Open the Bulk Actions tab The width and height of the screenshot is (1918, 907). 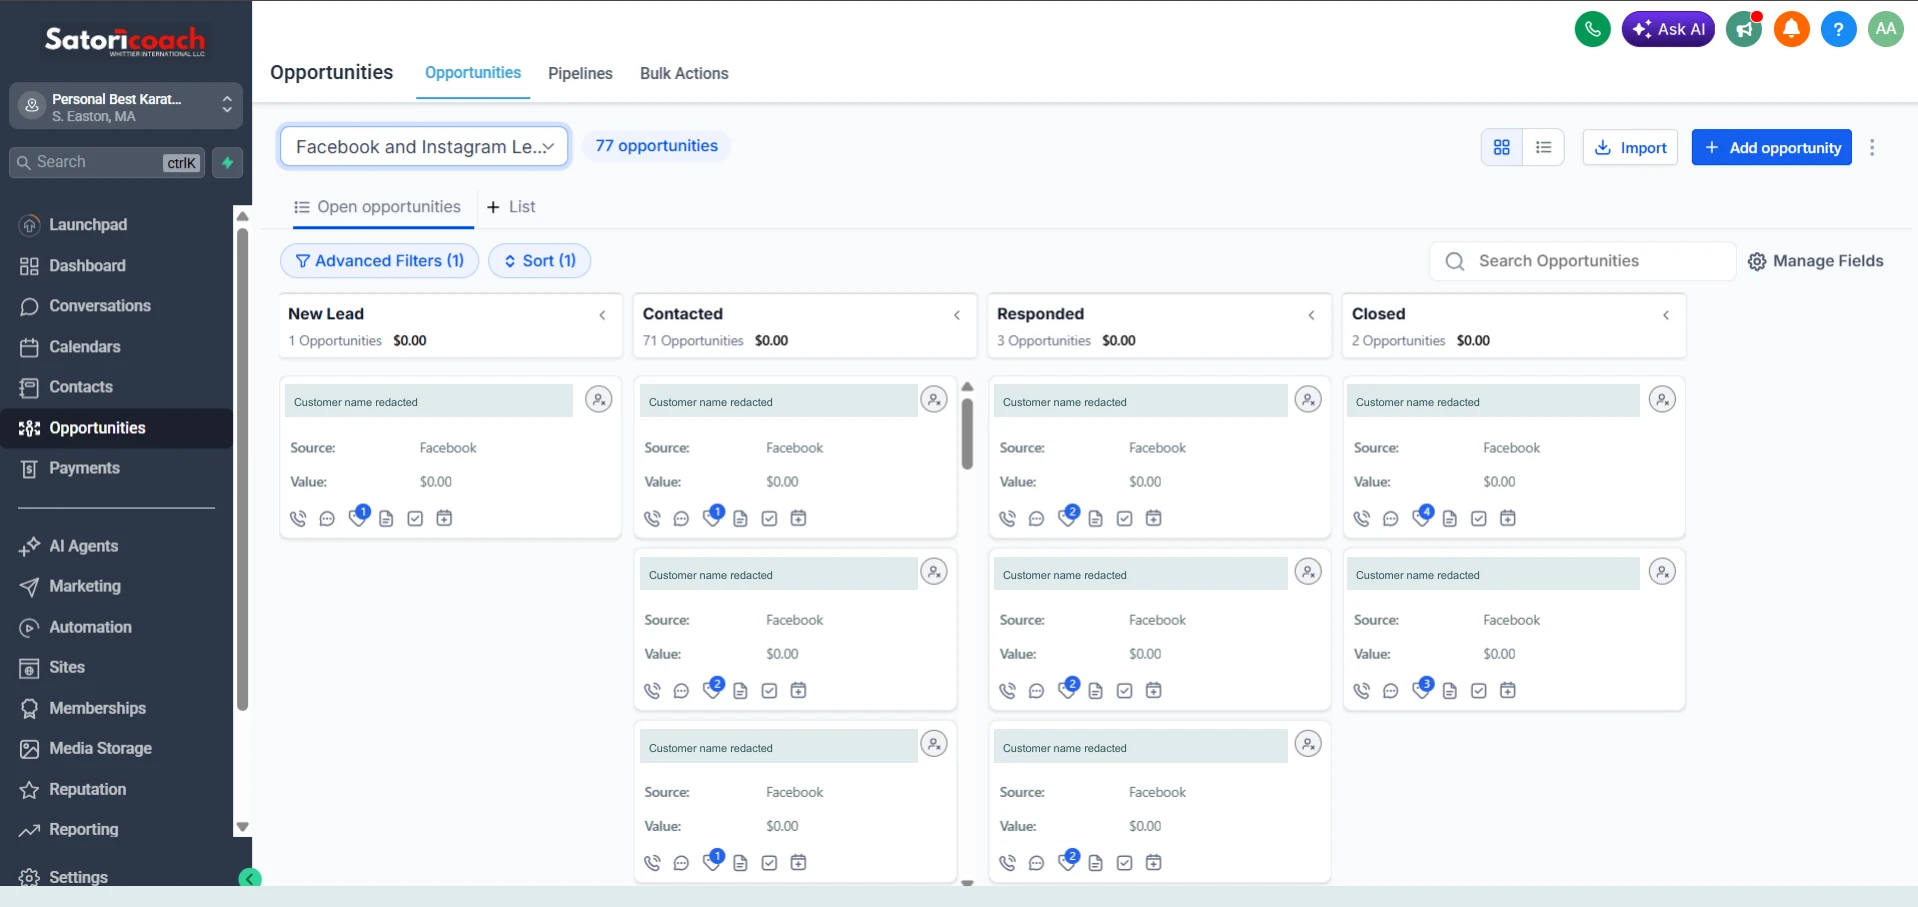click(684, 73)
